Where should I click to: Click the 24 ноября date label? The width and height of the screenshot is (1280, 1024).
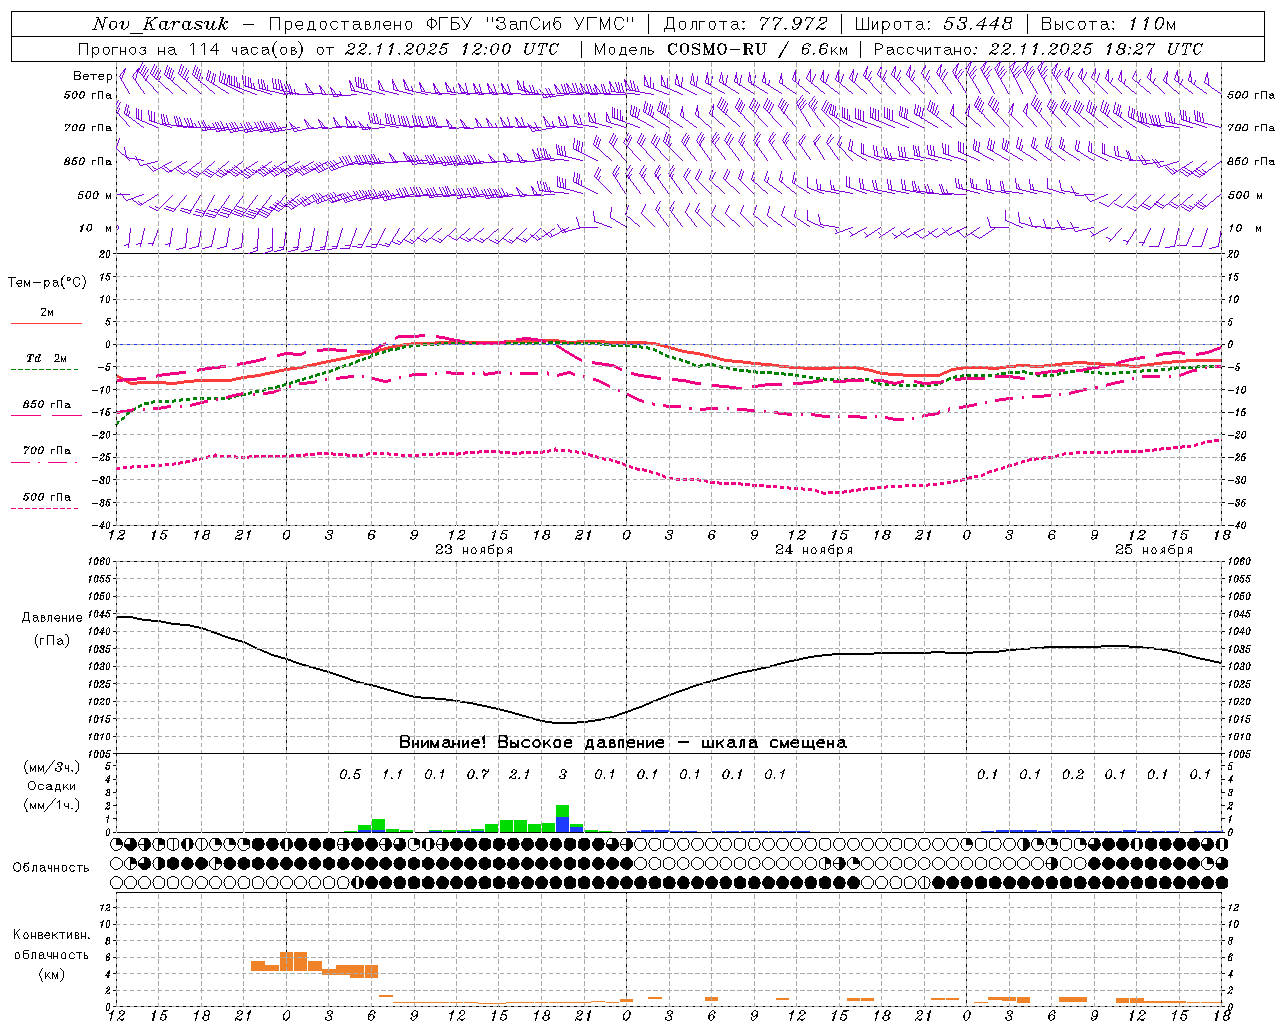814,550
